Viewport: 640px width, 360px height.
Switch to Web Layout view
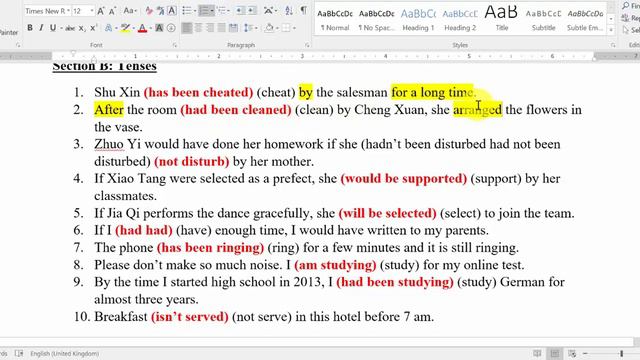pyautogui.click(x=572, y=353)
